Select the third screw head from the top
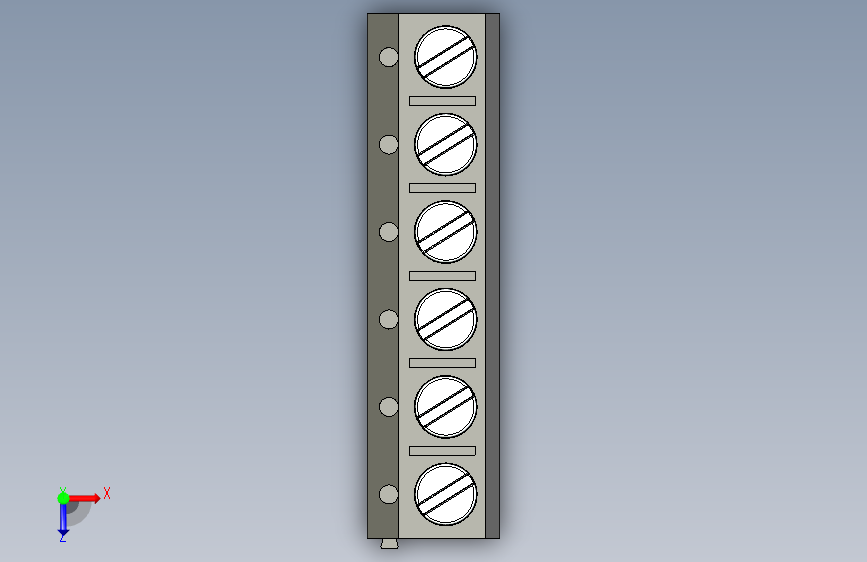The height and width of the screenshot is (562, 867). (x=446, y=232)
